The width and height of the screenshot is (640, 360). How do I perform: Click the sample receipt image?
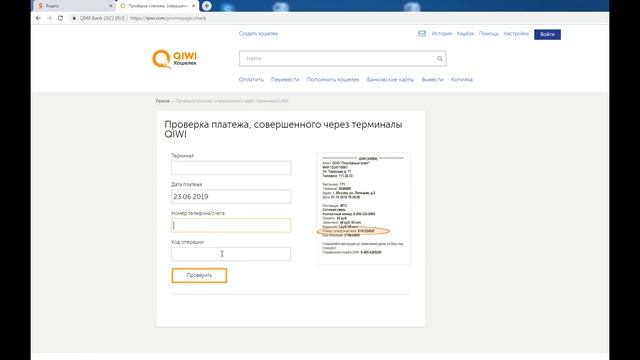[x=363, y=209]
